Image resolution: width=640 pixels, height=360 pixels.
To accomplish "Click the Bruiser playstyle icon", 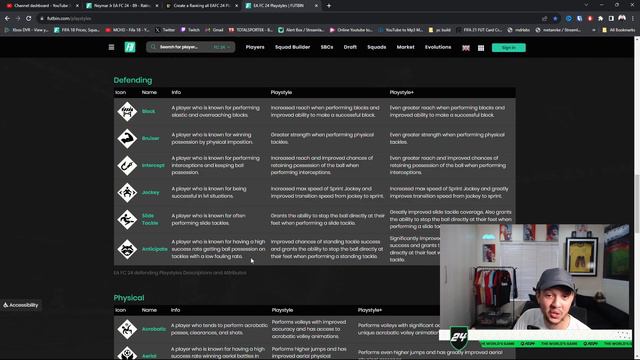I will [x=127, y=138].
